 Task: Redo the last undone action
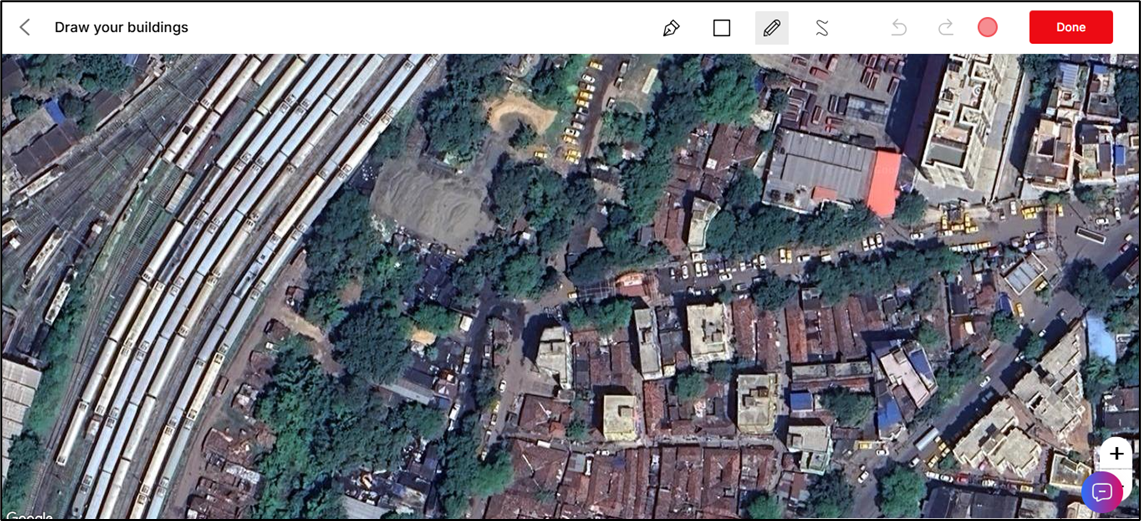pyautogui.click(x=945, y=28)
